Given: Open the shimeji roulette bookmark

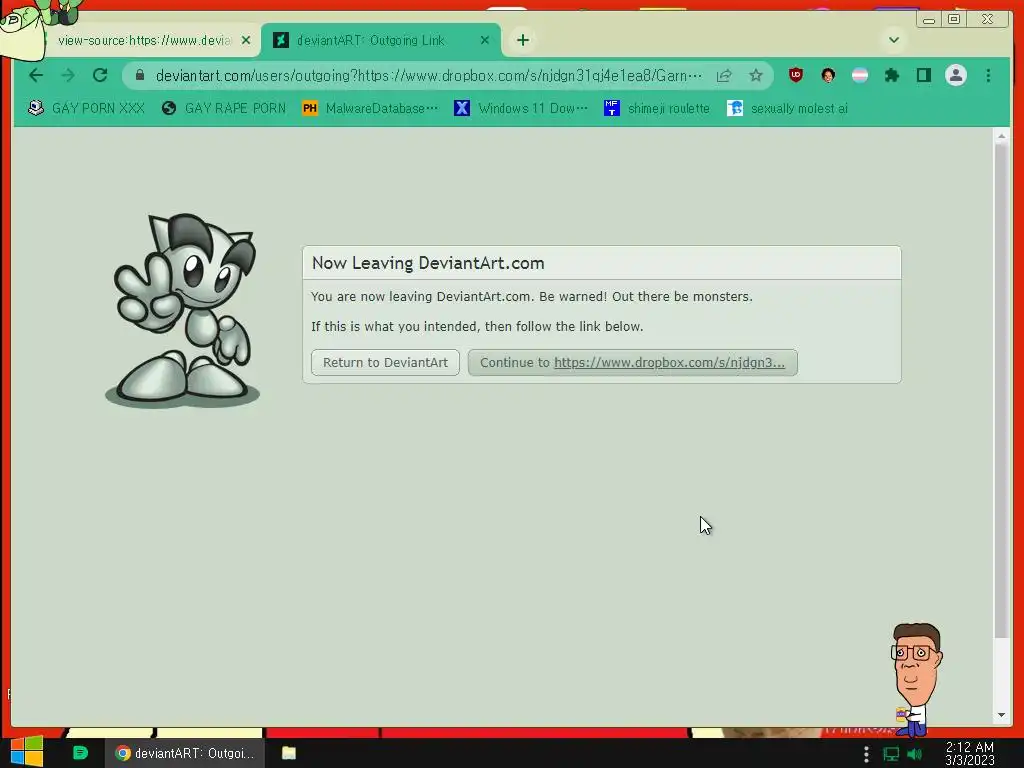Looking at the screenshot, I should 656,108.
